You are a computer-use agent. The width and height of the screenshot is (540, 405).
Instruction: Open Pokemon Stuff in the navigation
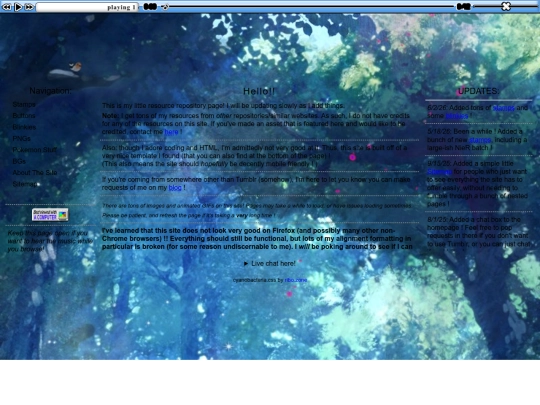tap(34, 150)
